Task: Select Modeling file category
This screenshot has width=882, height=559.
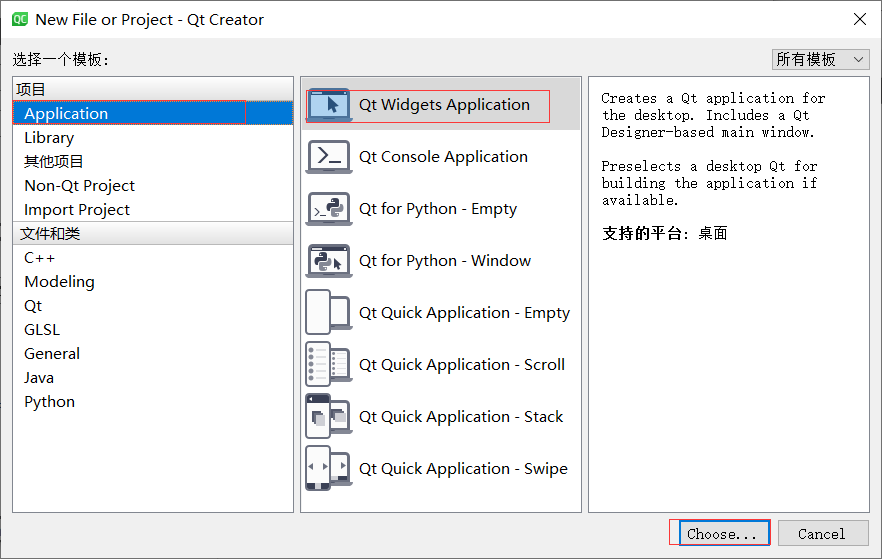Action: 59,282
